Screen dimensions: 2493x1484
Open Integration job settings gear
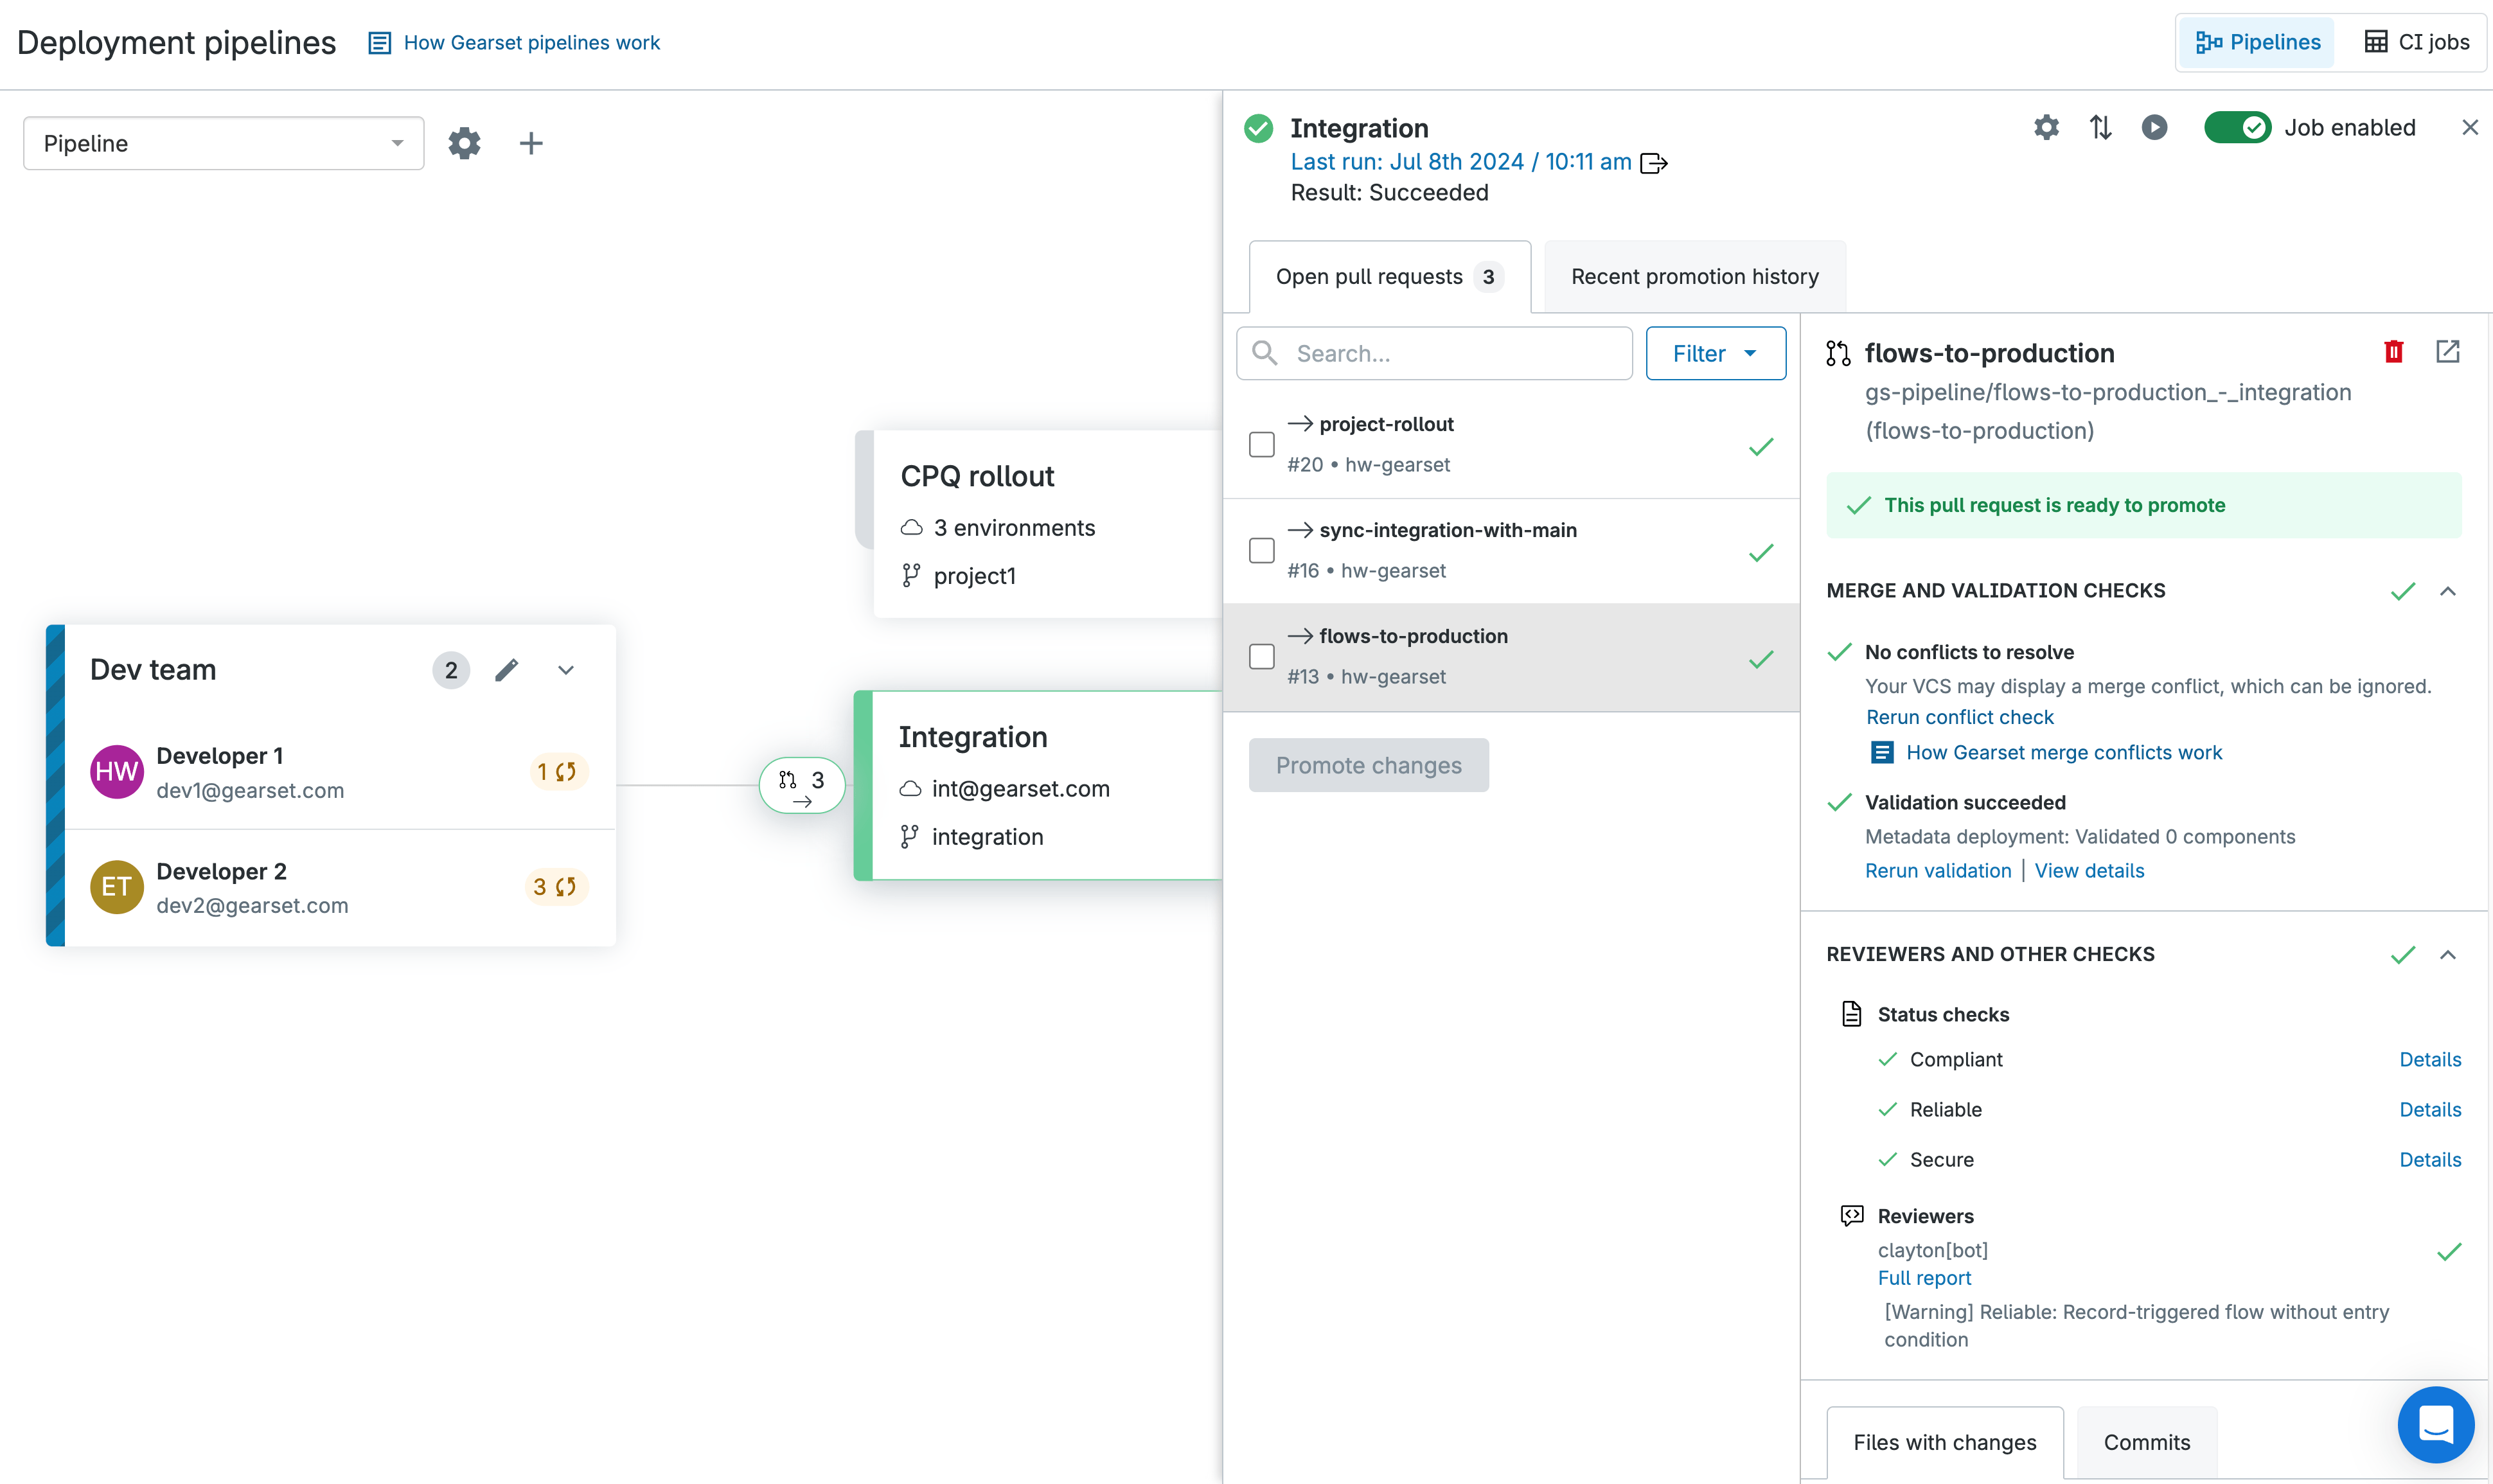[2046, 128]
